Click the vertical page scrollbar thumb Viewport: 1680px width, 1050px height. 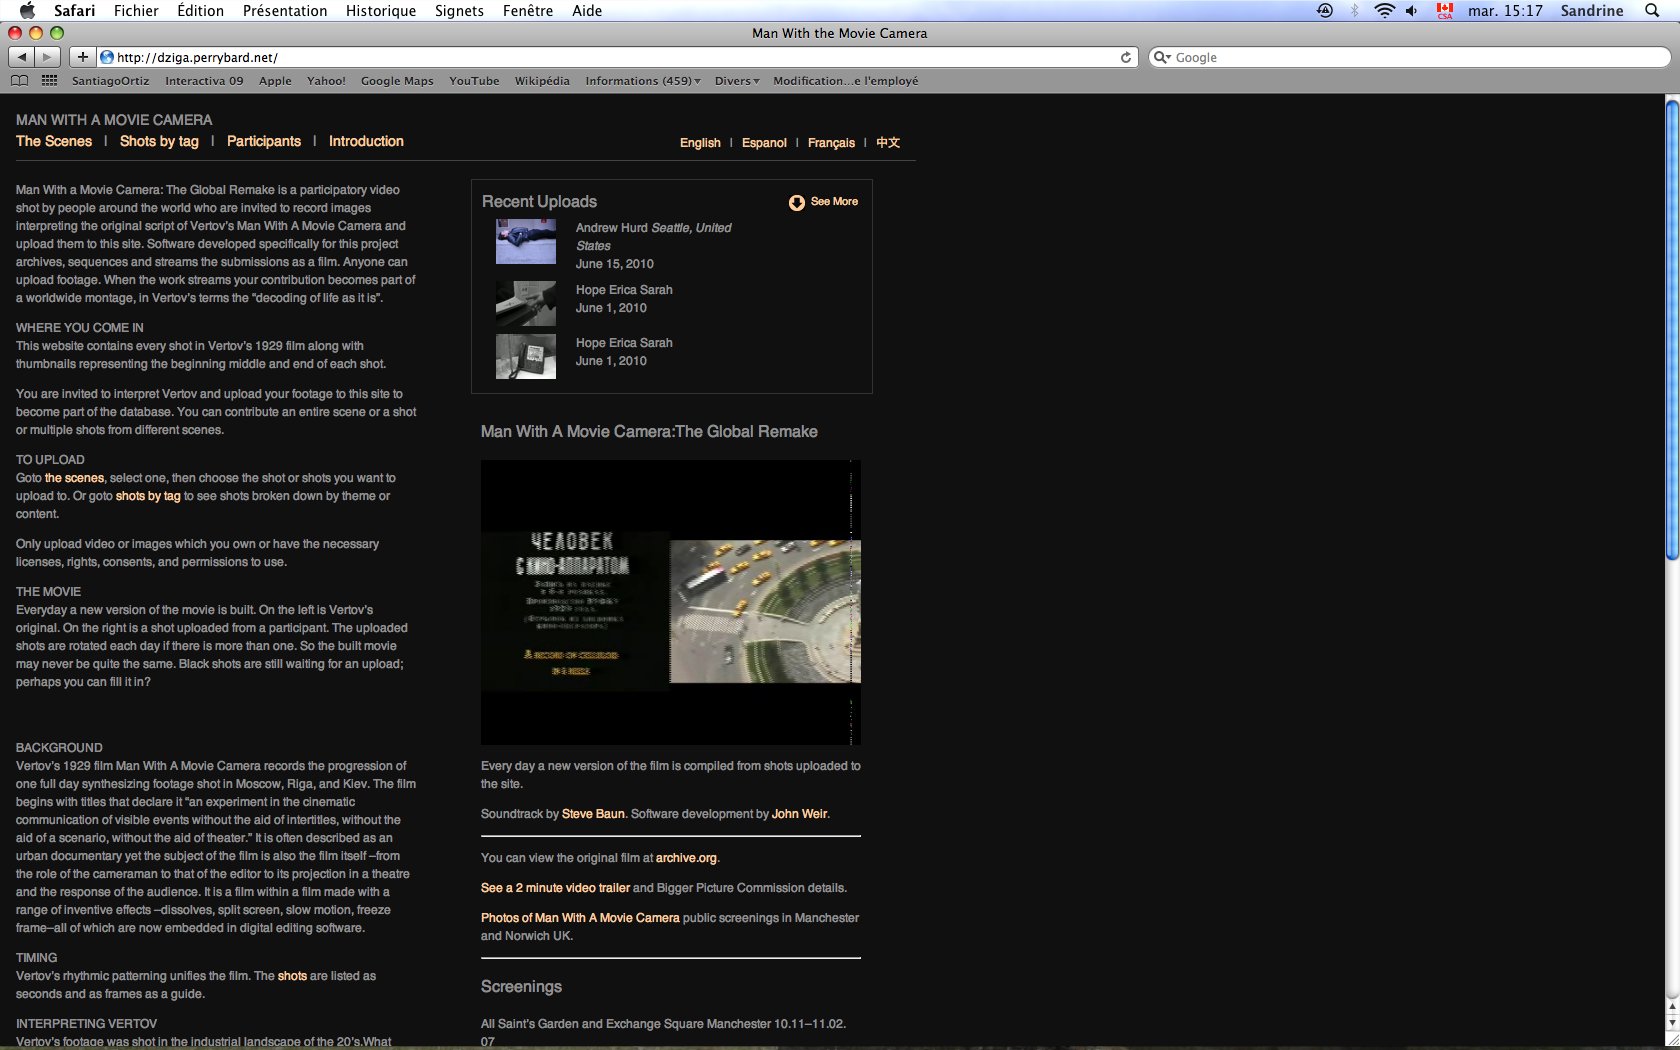point(1672,328)
